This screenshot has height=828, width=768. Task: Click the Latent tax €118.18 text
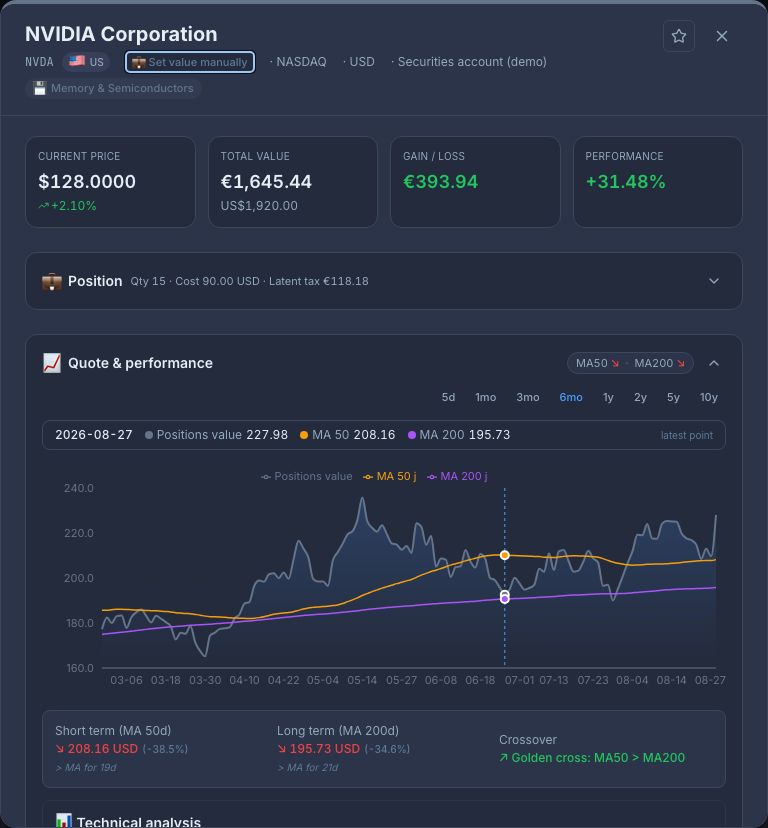319,281
